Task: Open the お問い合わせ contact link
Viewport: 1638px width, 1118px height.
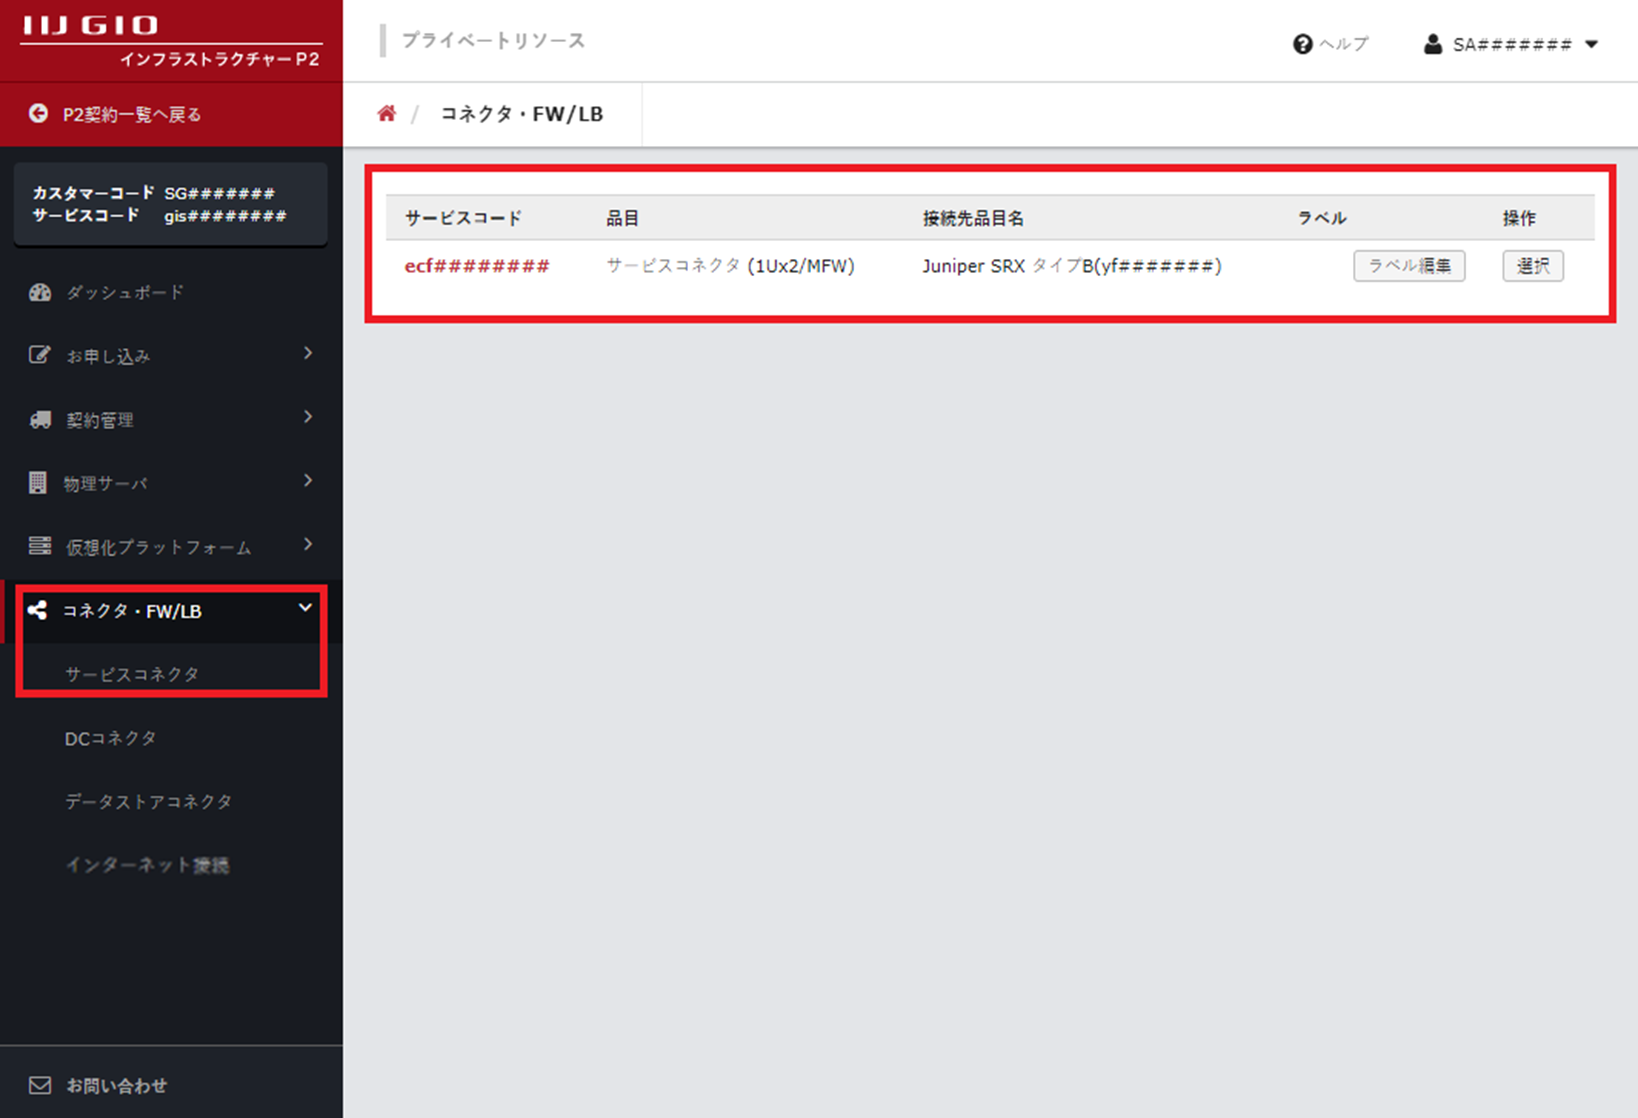Action: coord(116,1085)
